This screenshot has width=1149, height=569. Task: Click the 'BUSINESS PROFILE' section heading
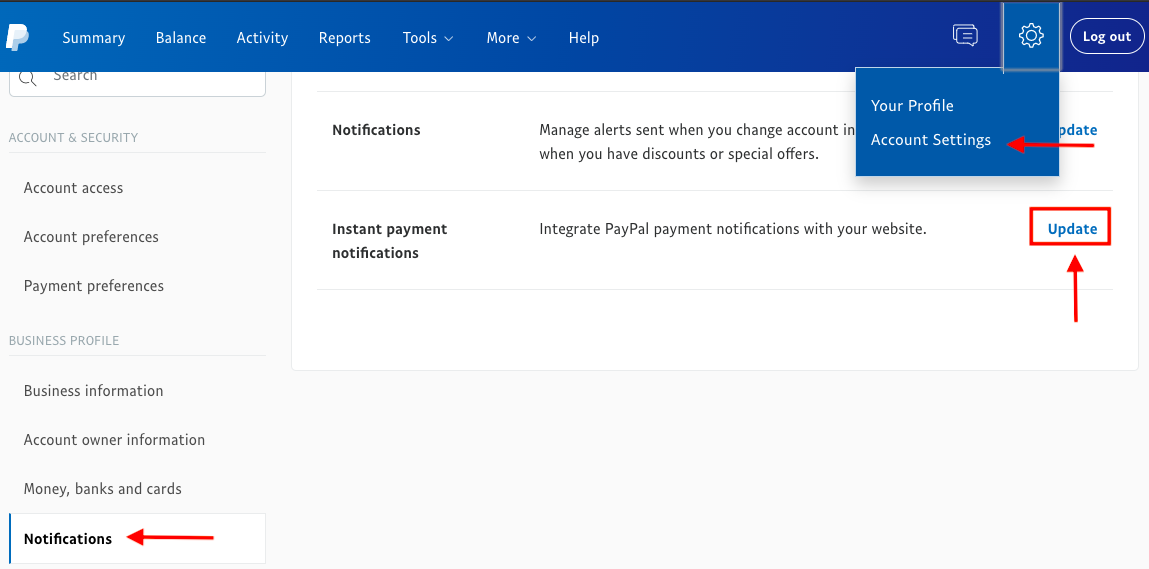[64, 341]
